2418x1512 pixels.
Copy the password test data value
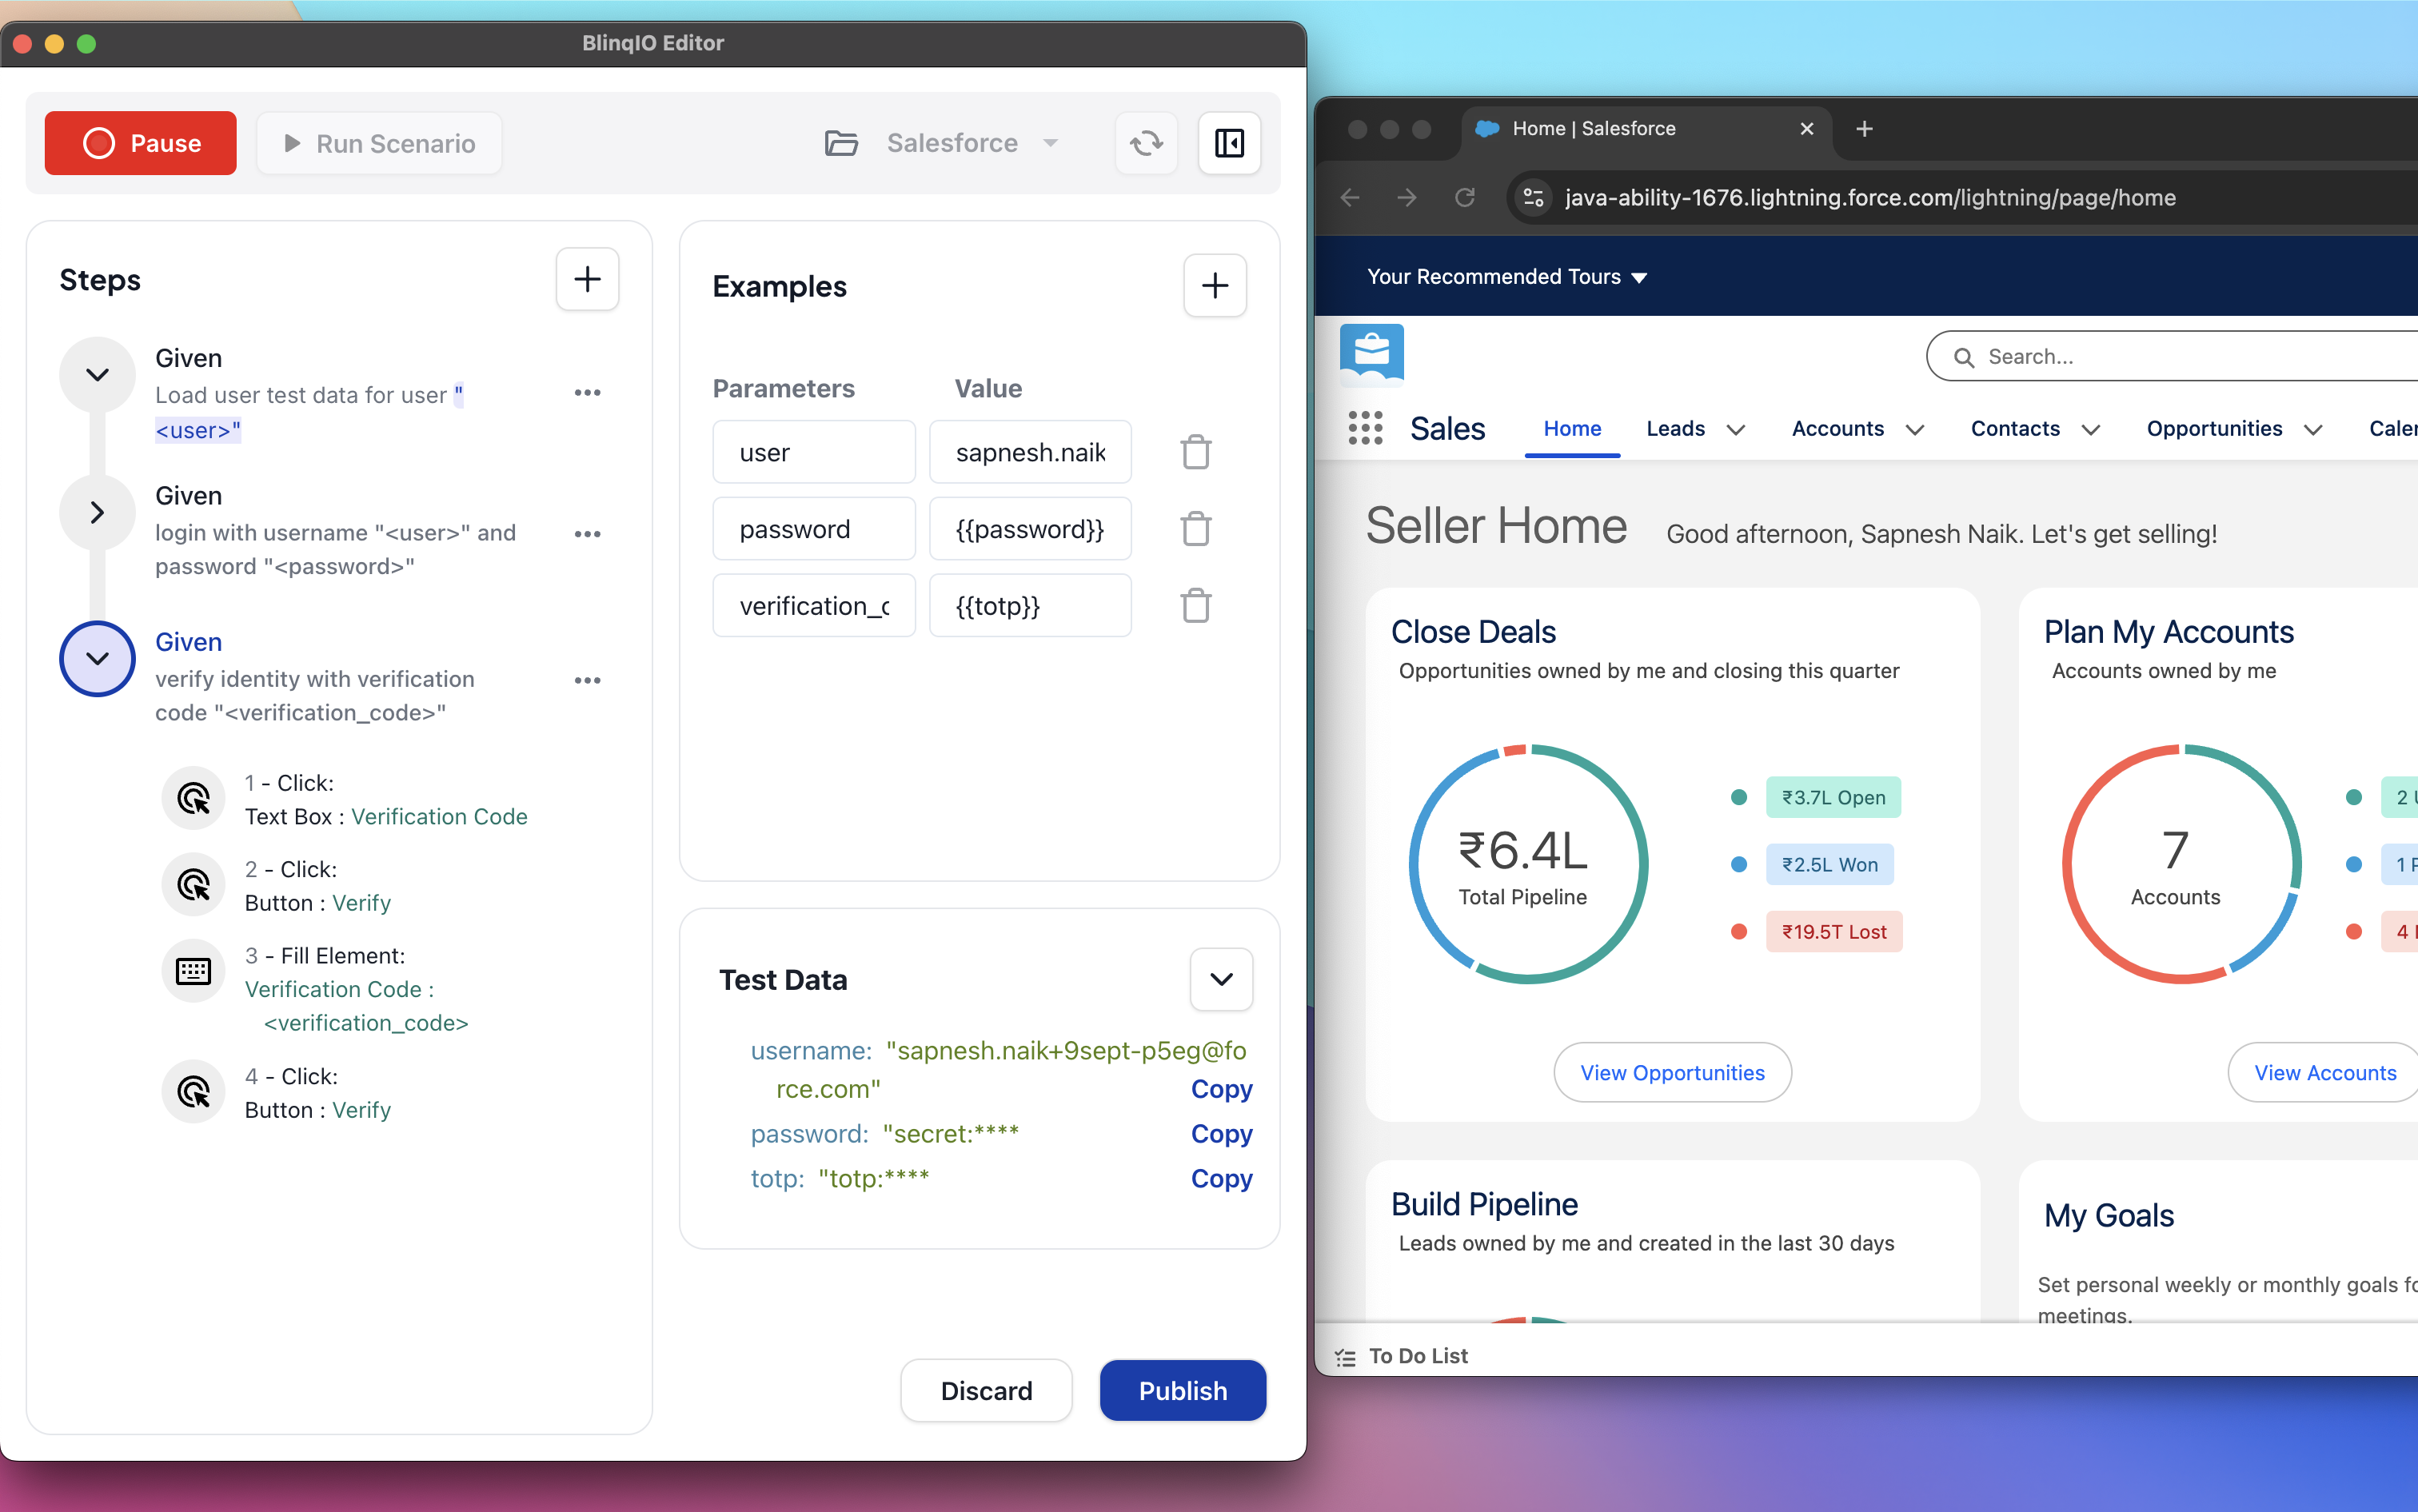1221,1133
